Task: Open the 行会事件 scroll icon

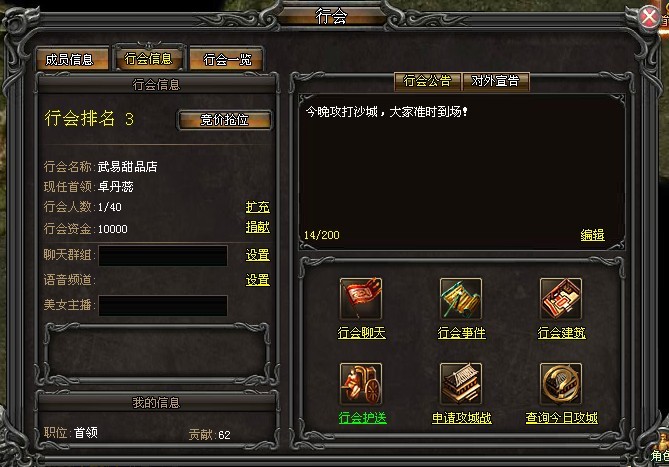Action: [461, 299]
